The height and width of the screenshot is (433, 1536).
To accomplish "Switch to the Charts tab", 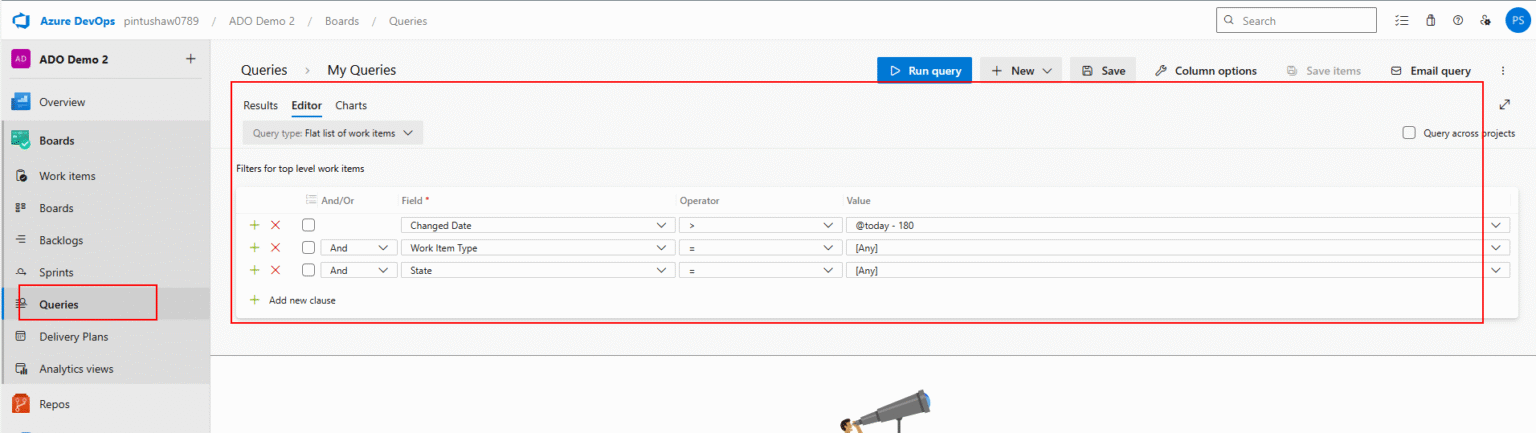I will pos(351,105).
